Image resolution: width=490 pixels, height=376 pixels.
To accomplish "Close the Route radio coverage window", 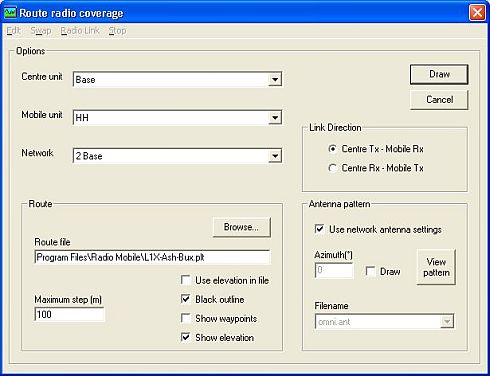I will click(477, 13).
